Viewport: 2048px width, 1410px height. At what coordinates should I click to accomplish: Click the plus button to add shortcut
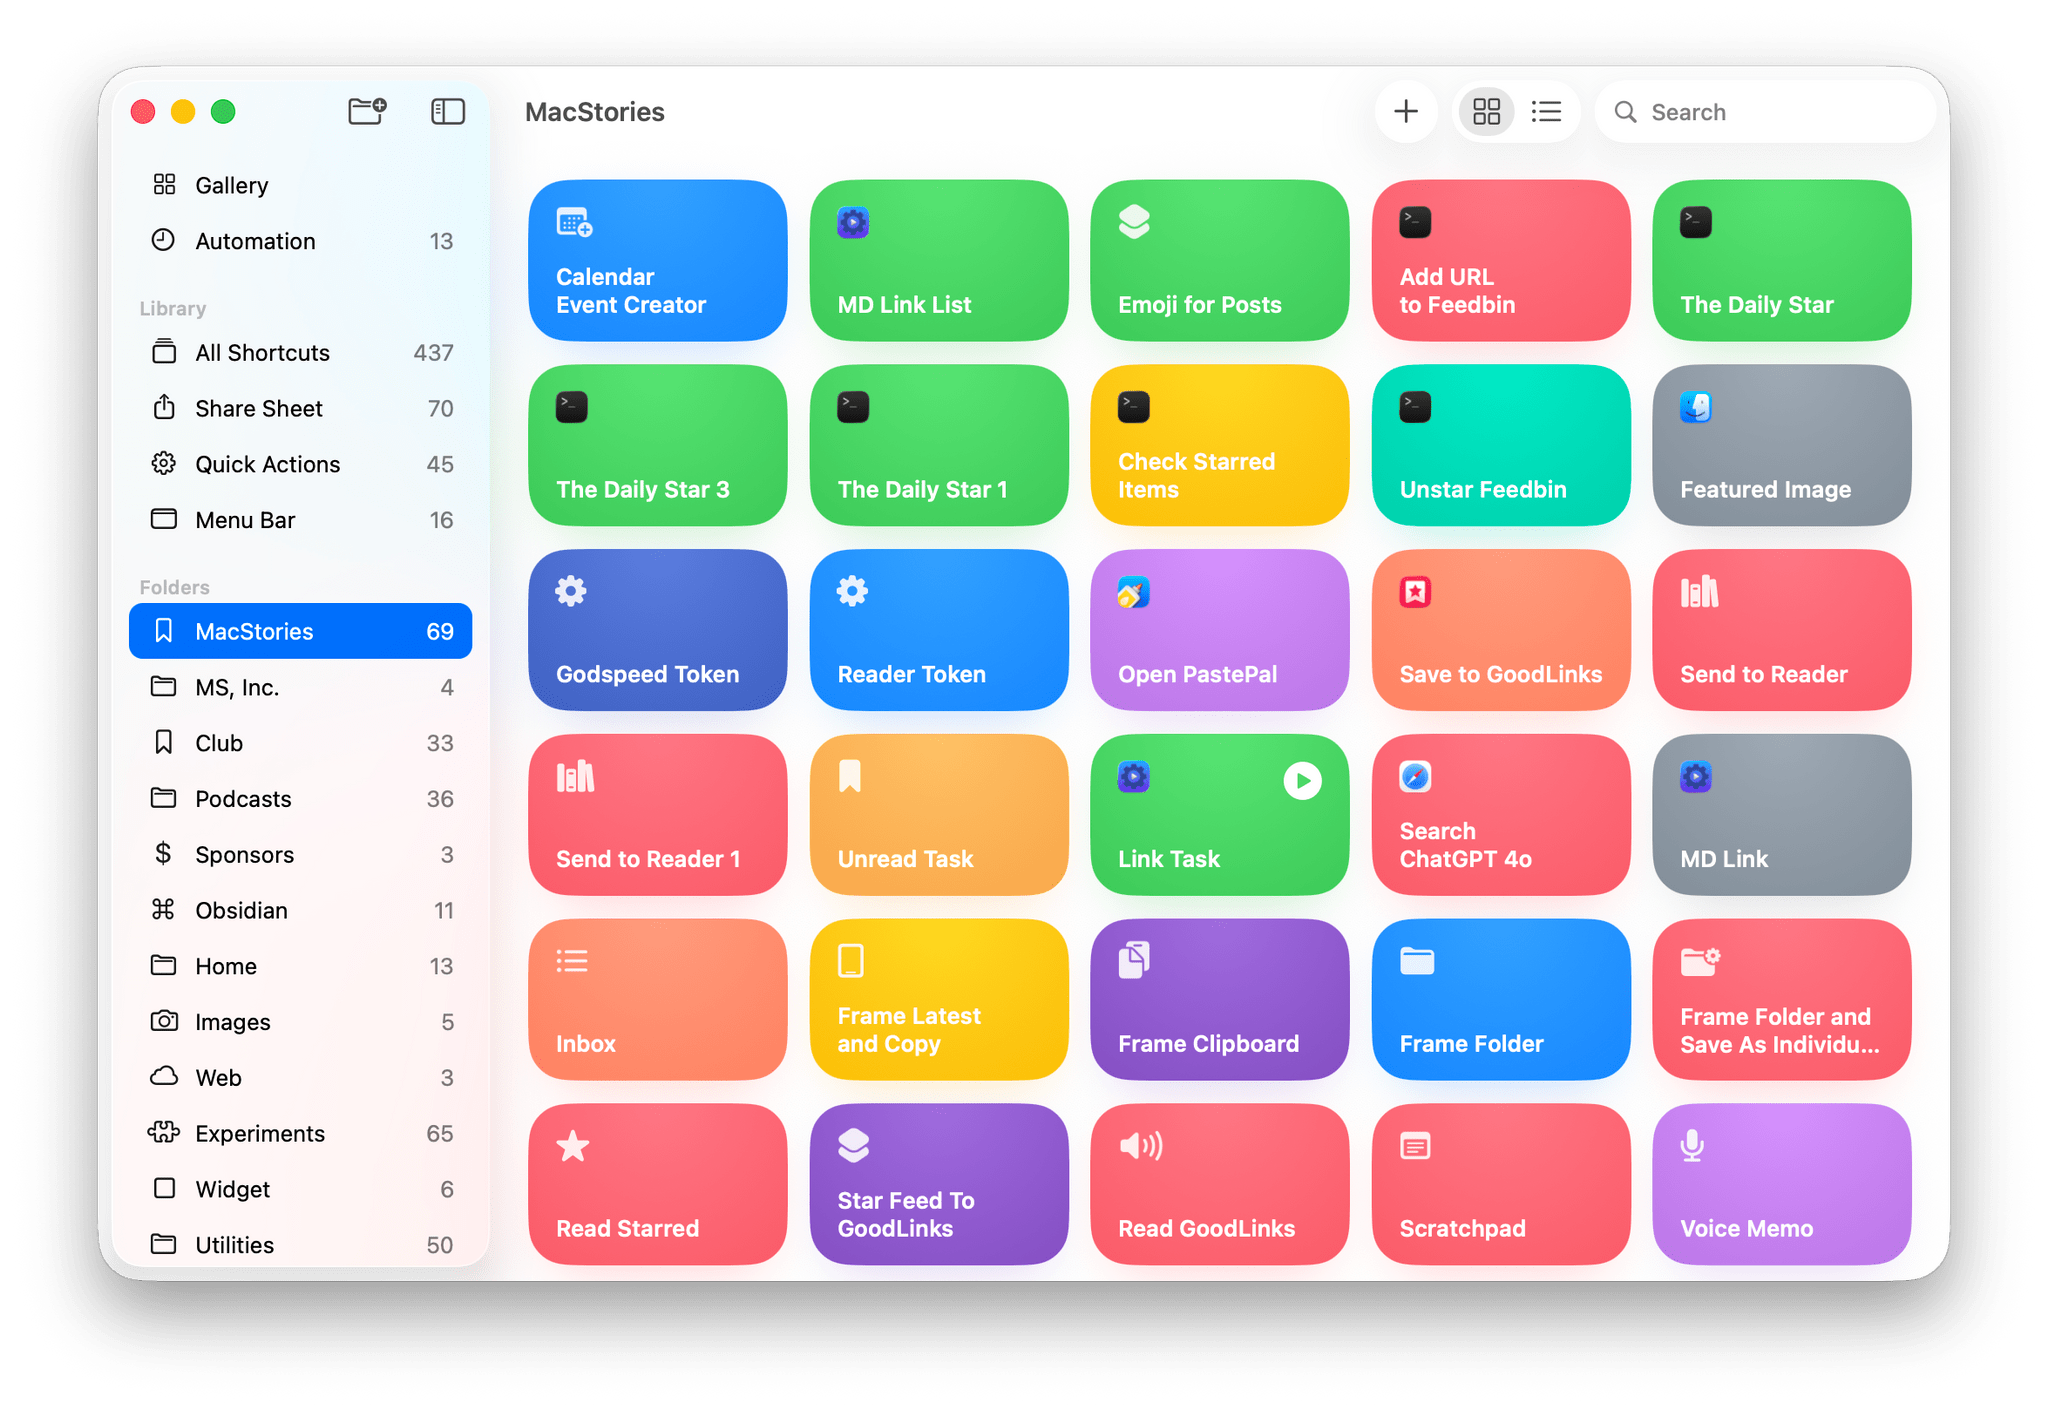point(1406,111)
